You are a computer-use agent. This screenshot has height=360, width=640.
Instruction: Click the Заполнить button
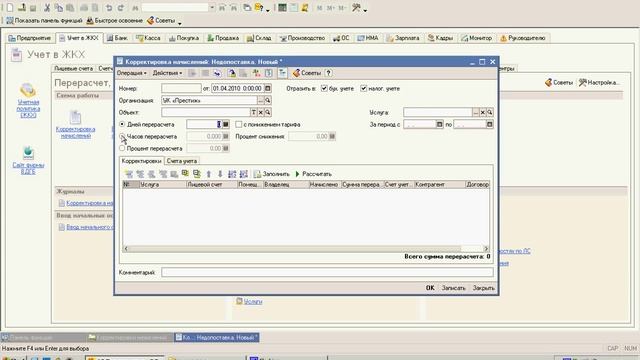click(271, 174)
